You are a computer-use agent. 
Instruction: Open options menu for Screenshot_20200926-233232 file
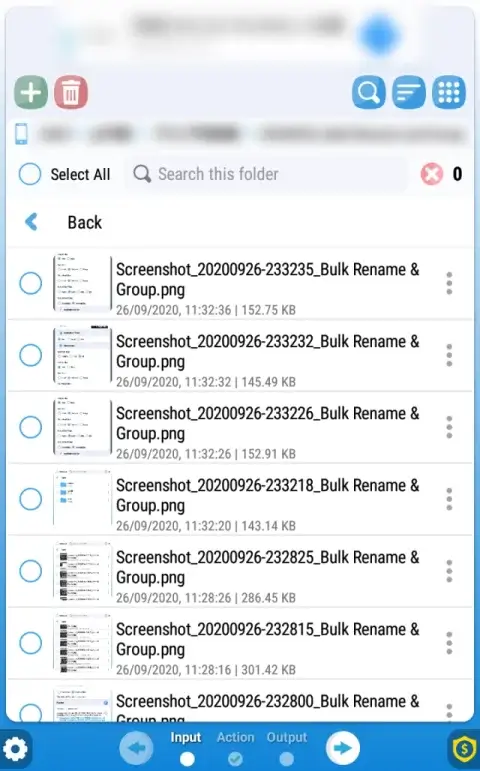449,355
